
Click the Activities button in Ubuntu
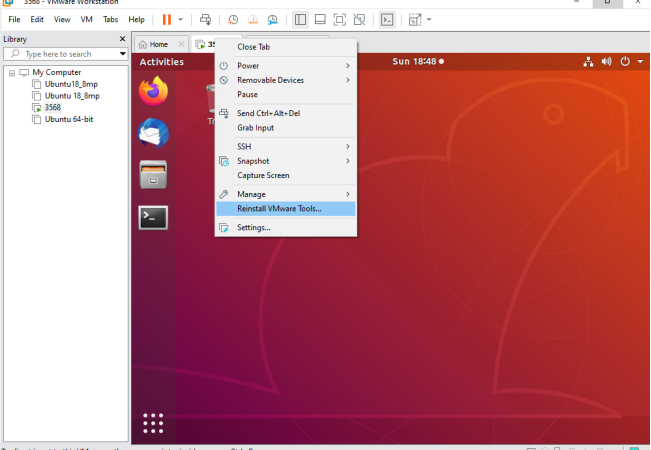[x=161, y=62]
